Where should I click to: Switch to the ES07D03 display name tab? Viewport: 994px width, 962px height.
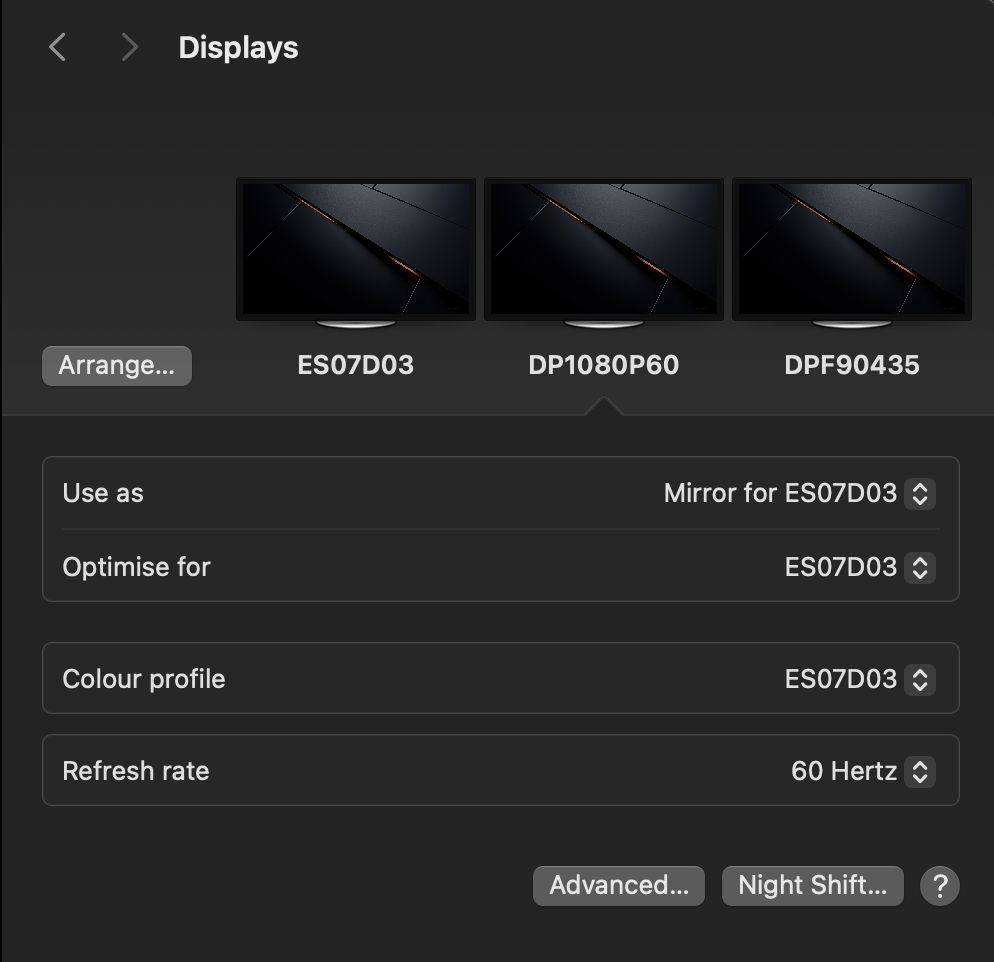[x=356, y=365]
